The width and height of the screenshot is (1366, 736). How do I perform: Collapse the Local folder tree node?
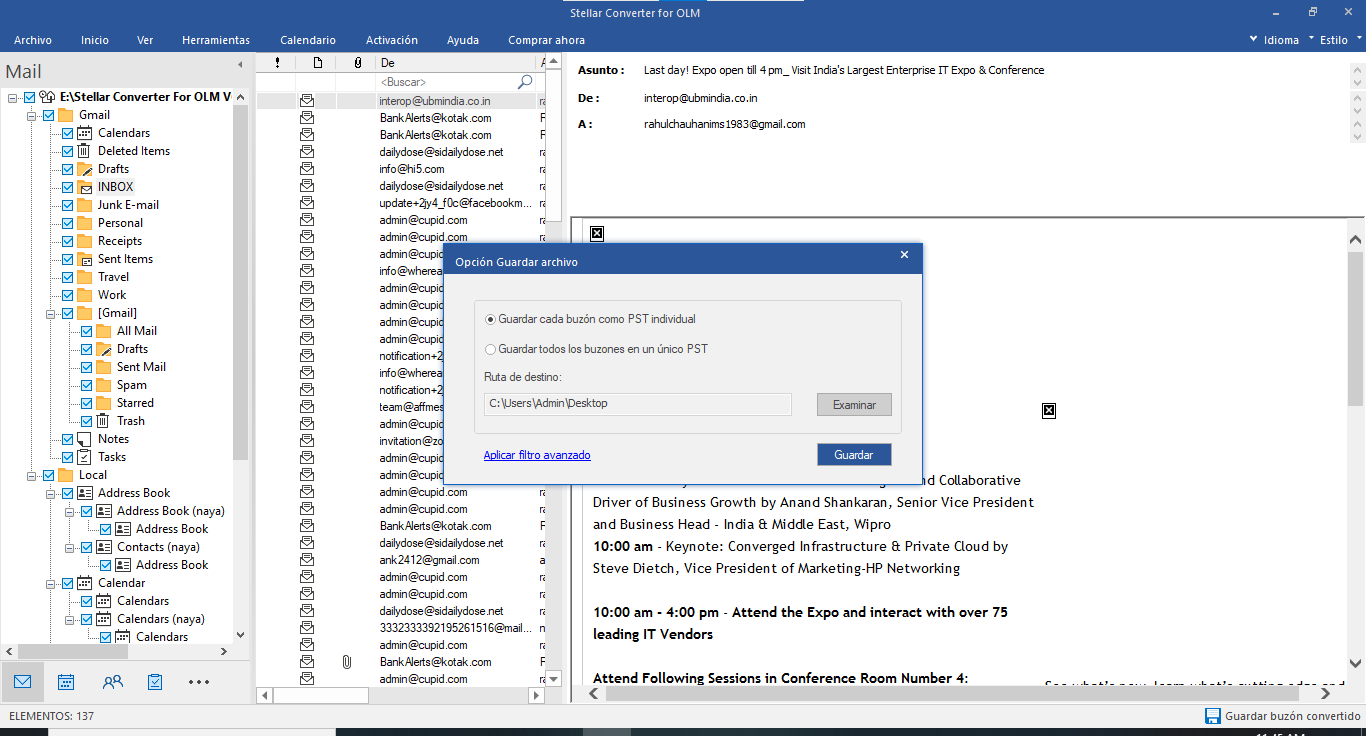pyautogui.click(x=32, y=476)
